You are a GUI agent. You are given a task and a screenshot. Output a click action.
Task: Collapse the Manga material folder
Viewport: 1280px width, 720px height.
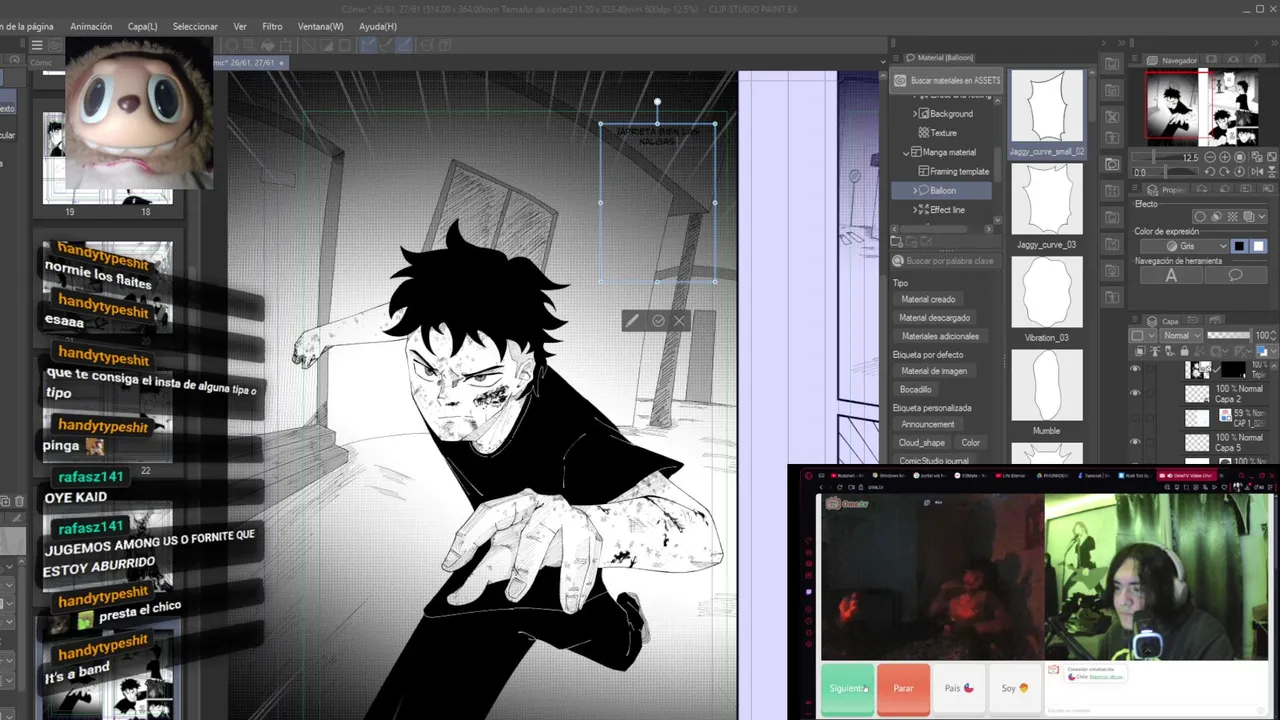click(x=907, y=152)
